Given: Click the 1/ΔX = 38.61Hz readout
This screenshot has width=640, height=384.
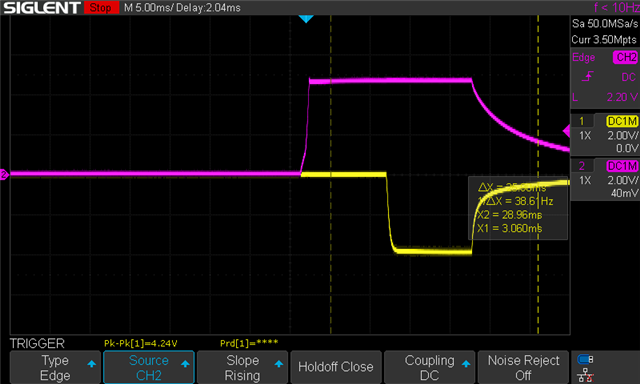Looking at the screenshot, I should point(515,201).
